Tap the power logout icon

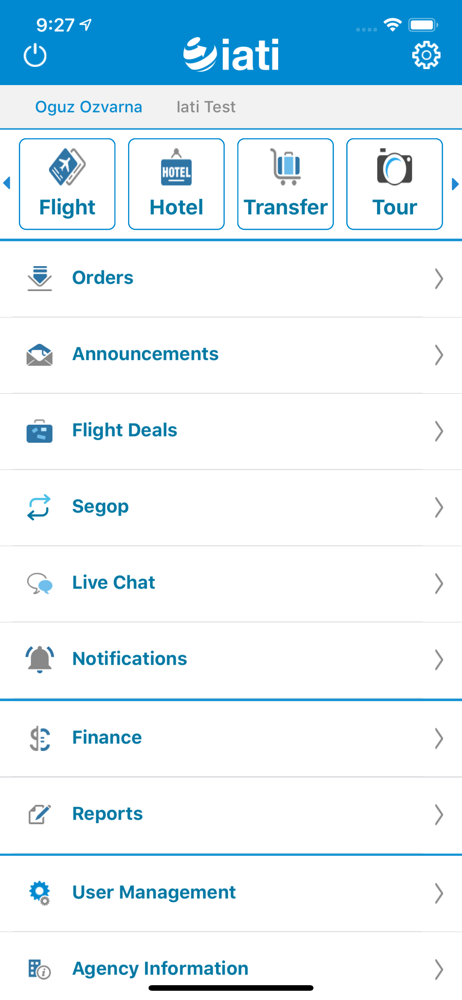tap(36, 56)
